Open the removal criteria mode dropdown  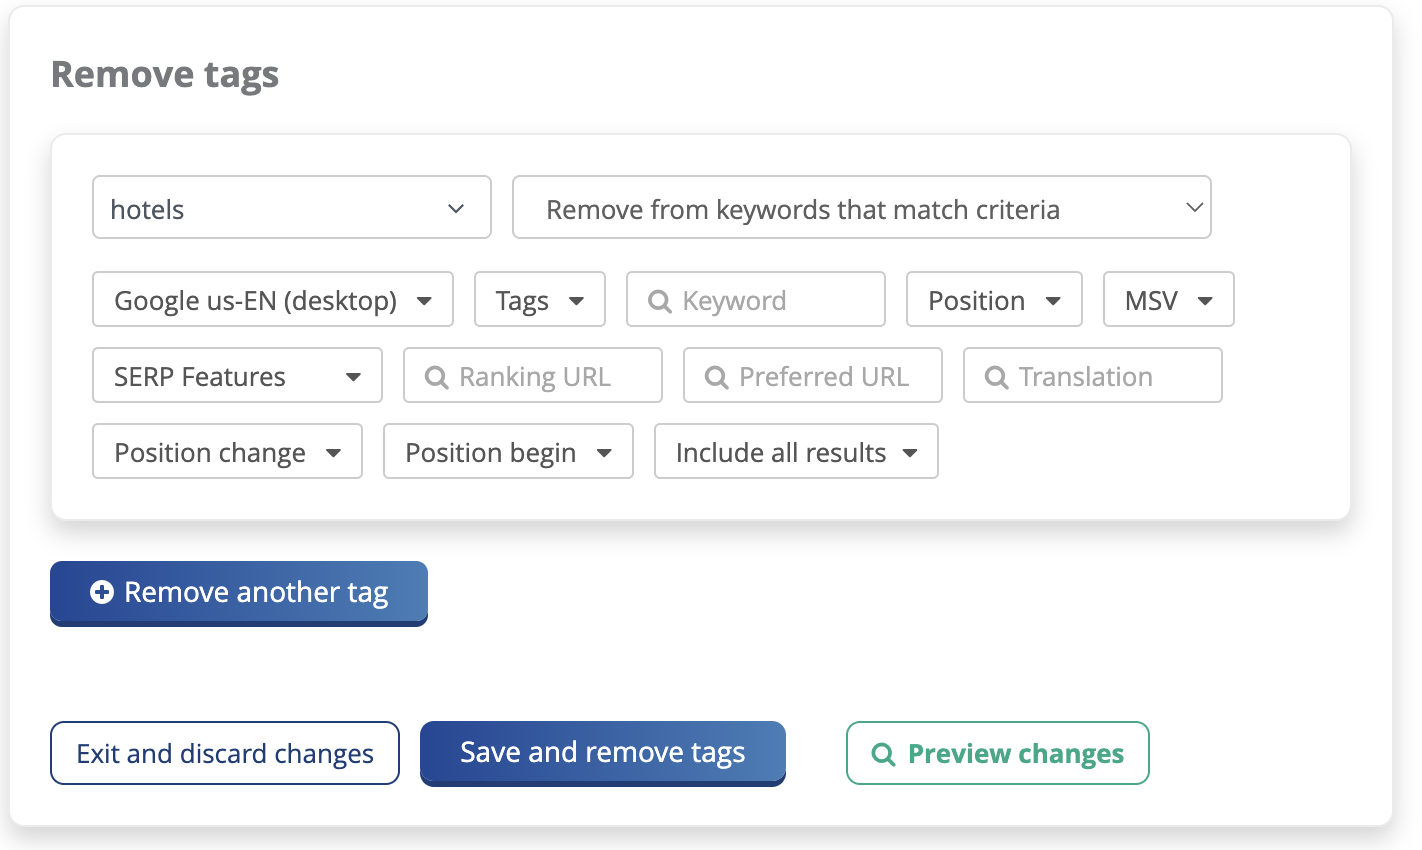[861, 208]
